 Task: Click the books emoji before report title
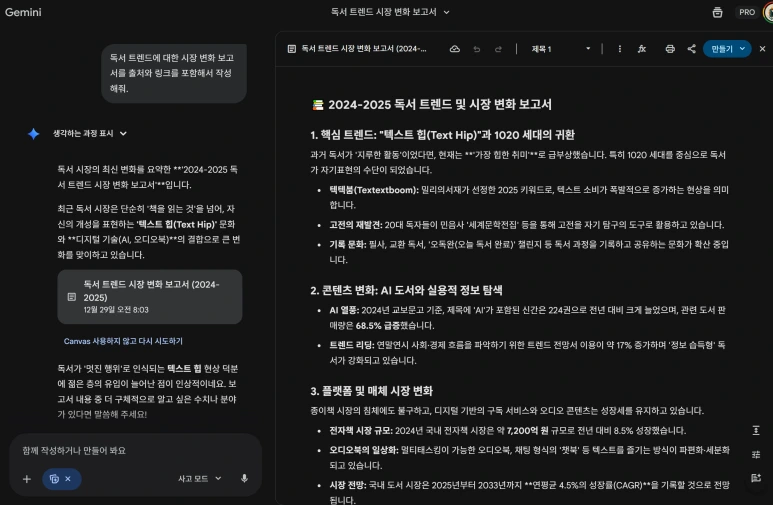[318, 105]
